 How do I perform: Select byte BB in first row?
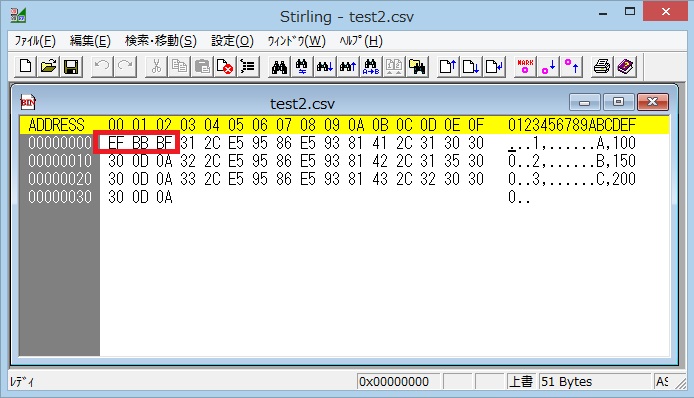[x=140, y=143]
